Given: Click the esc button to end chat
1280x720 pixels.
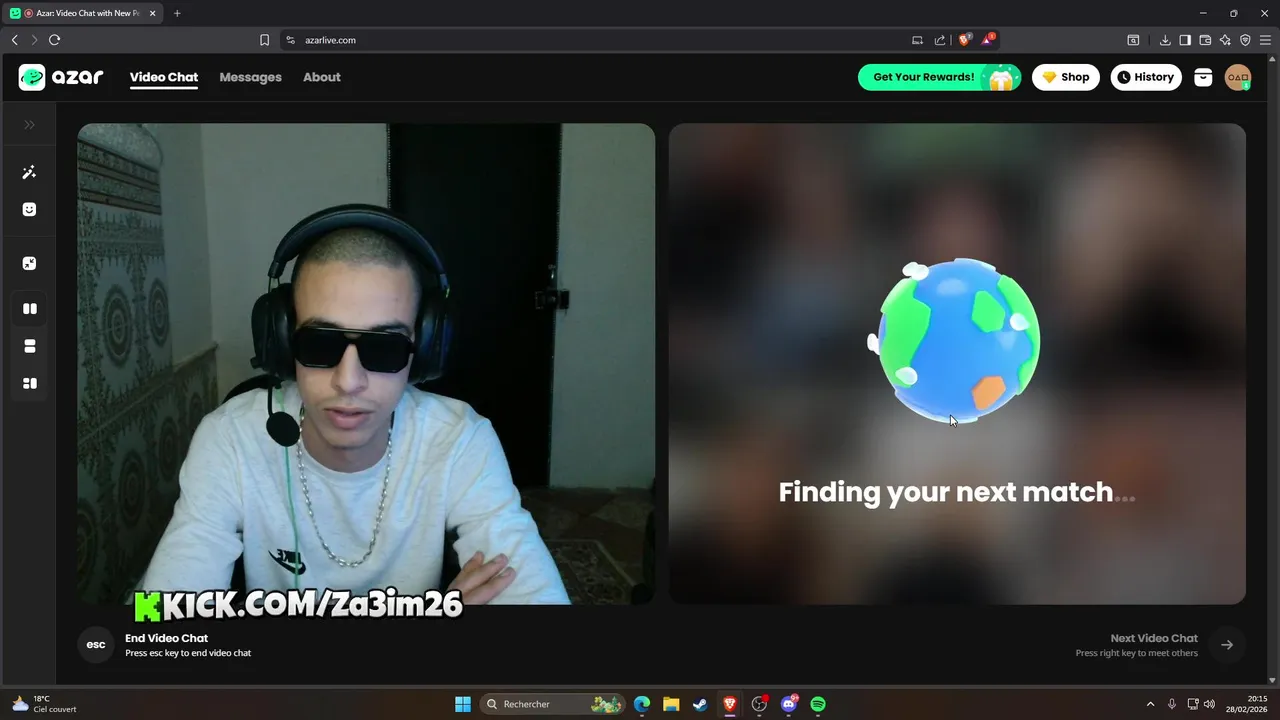Looking at the screenshot, I should [x=96, y=645].
